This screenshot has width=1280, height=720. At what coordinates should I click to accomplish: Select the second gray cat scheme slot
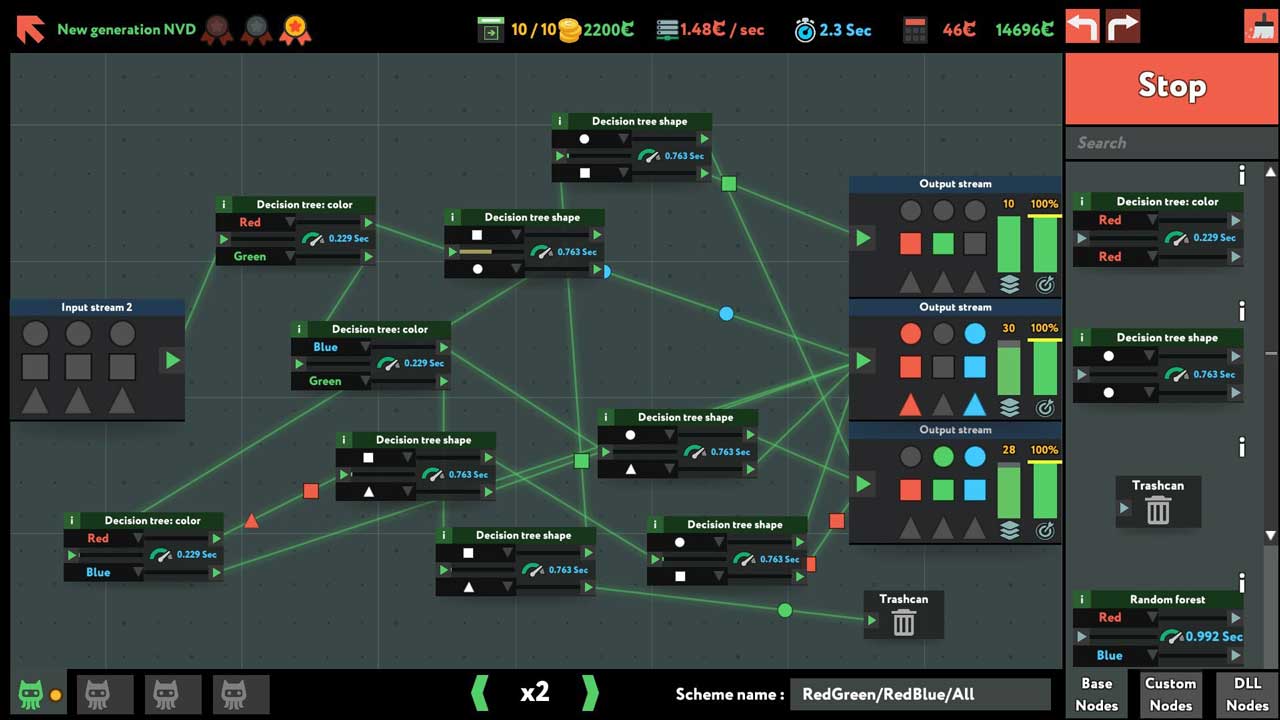104,693
